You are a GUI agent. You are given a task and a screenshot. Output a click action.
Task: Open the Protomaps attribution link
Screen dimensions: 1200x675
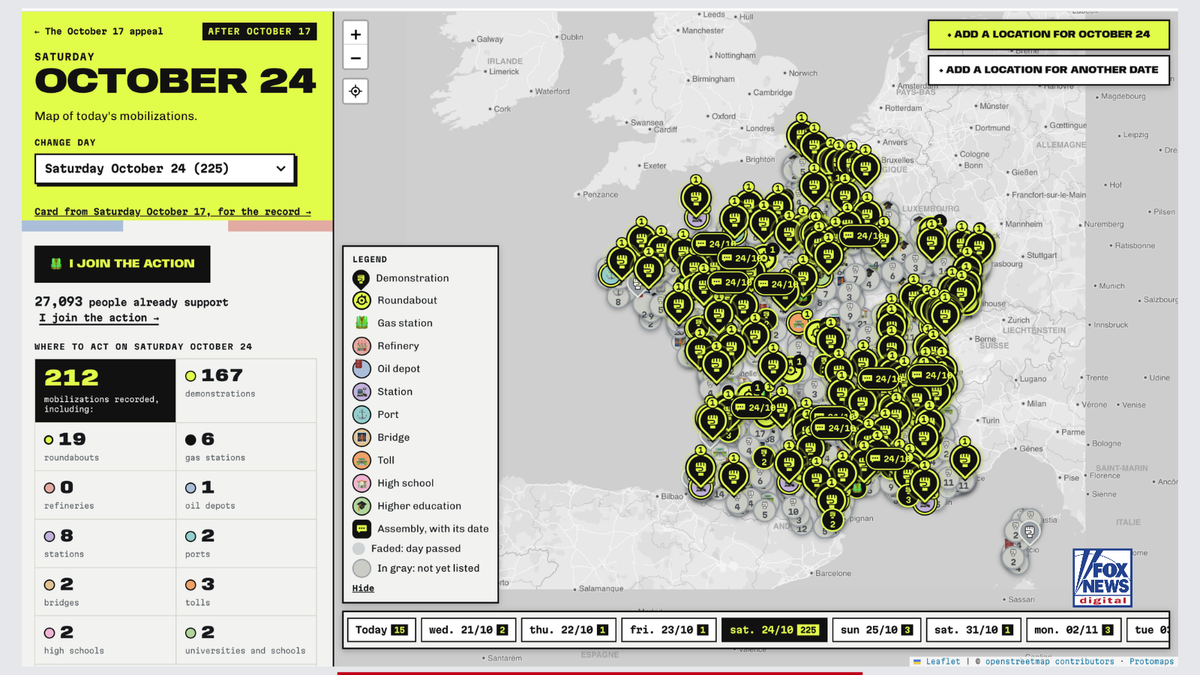tap(1152, 661)
